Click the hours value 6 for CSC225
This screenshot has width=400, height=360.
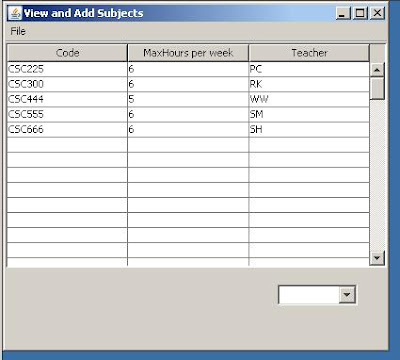188,69
